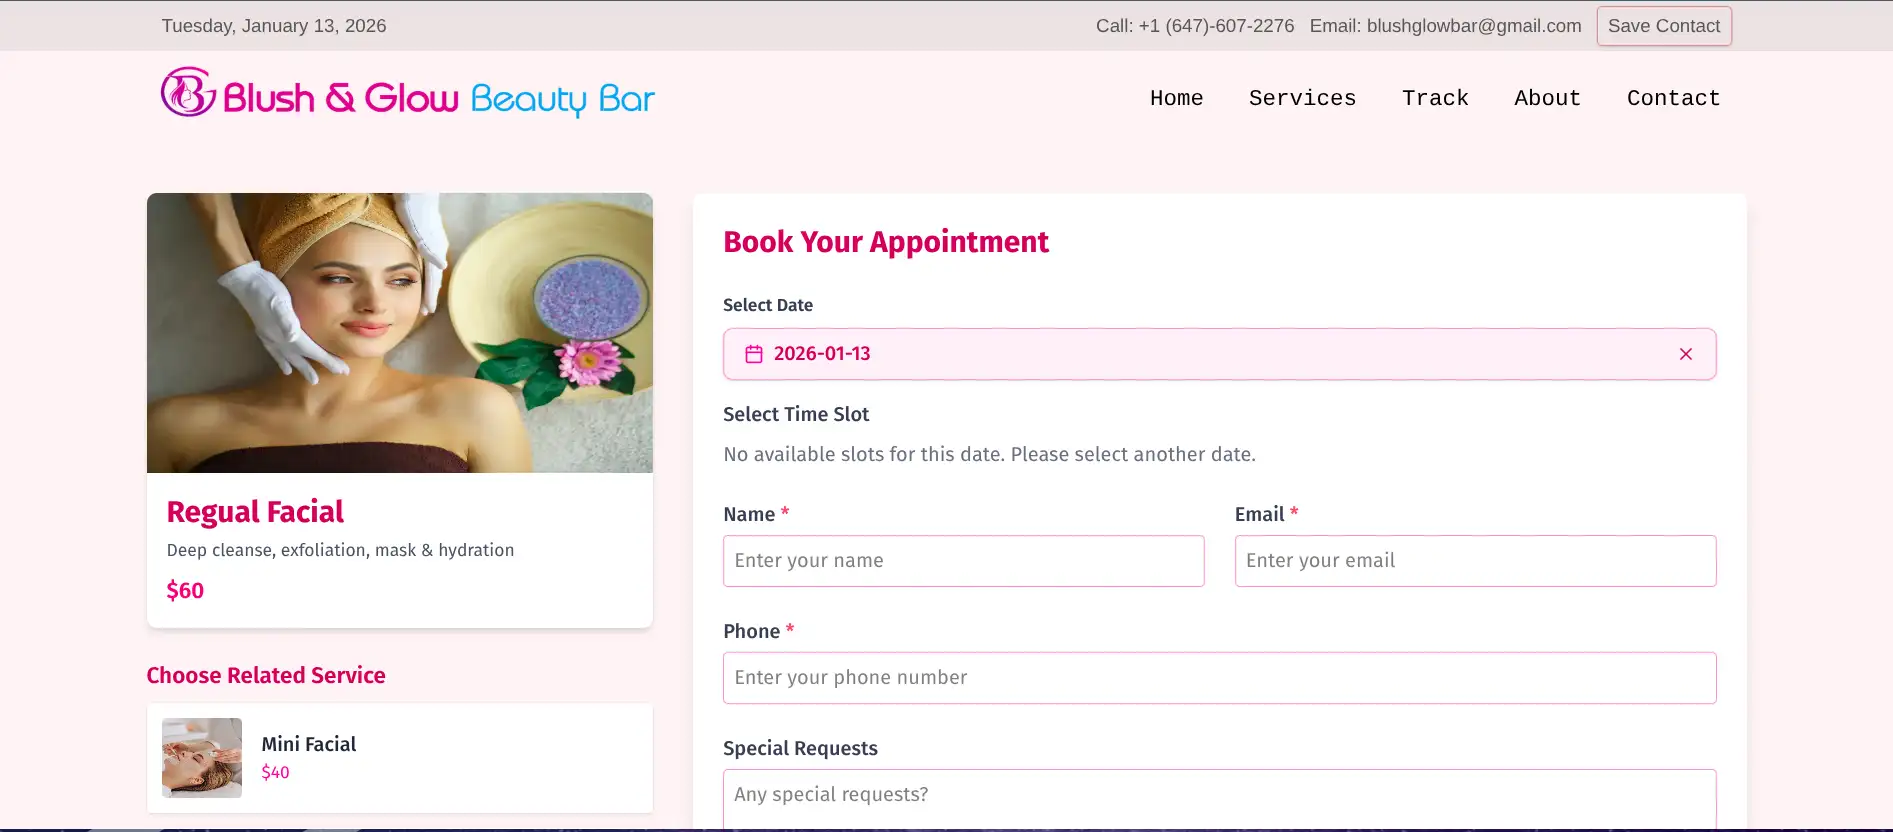
Task: Clear the selected date with X icon
Action: 1685,354
